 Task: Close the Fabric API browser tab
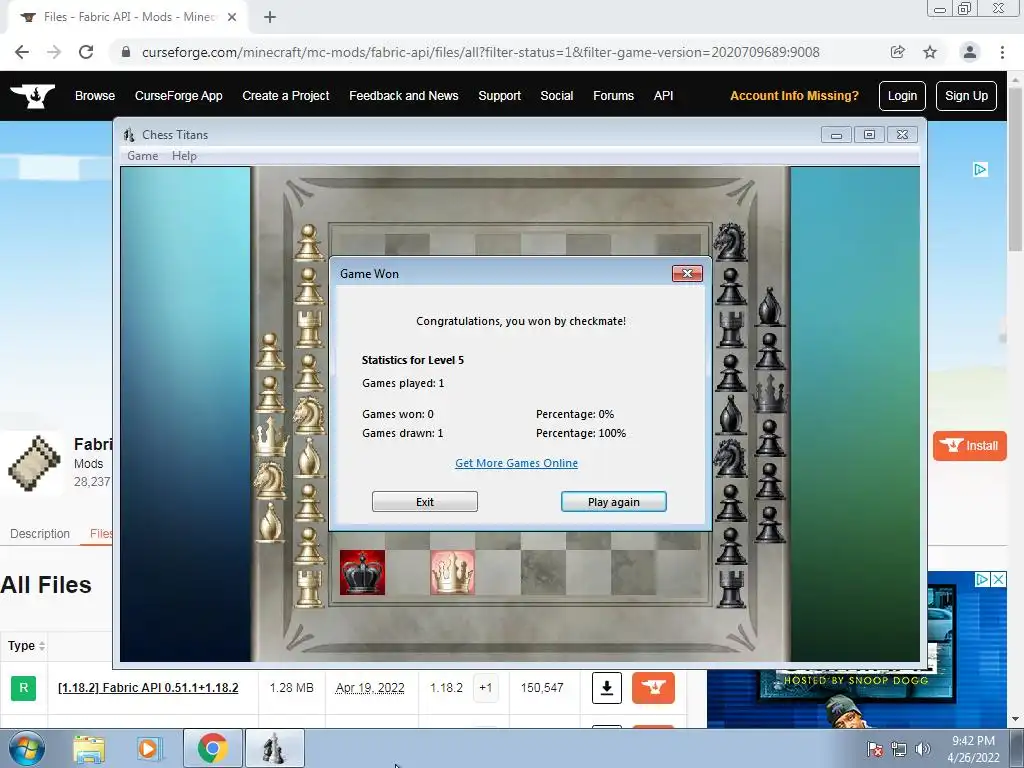232,17
